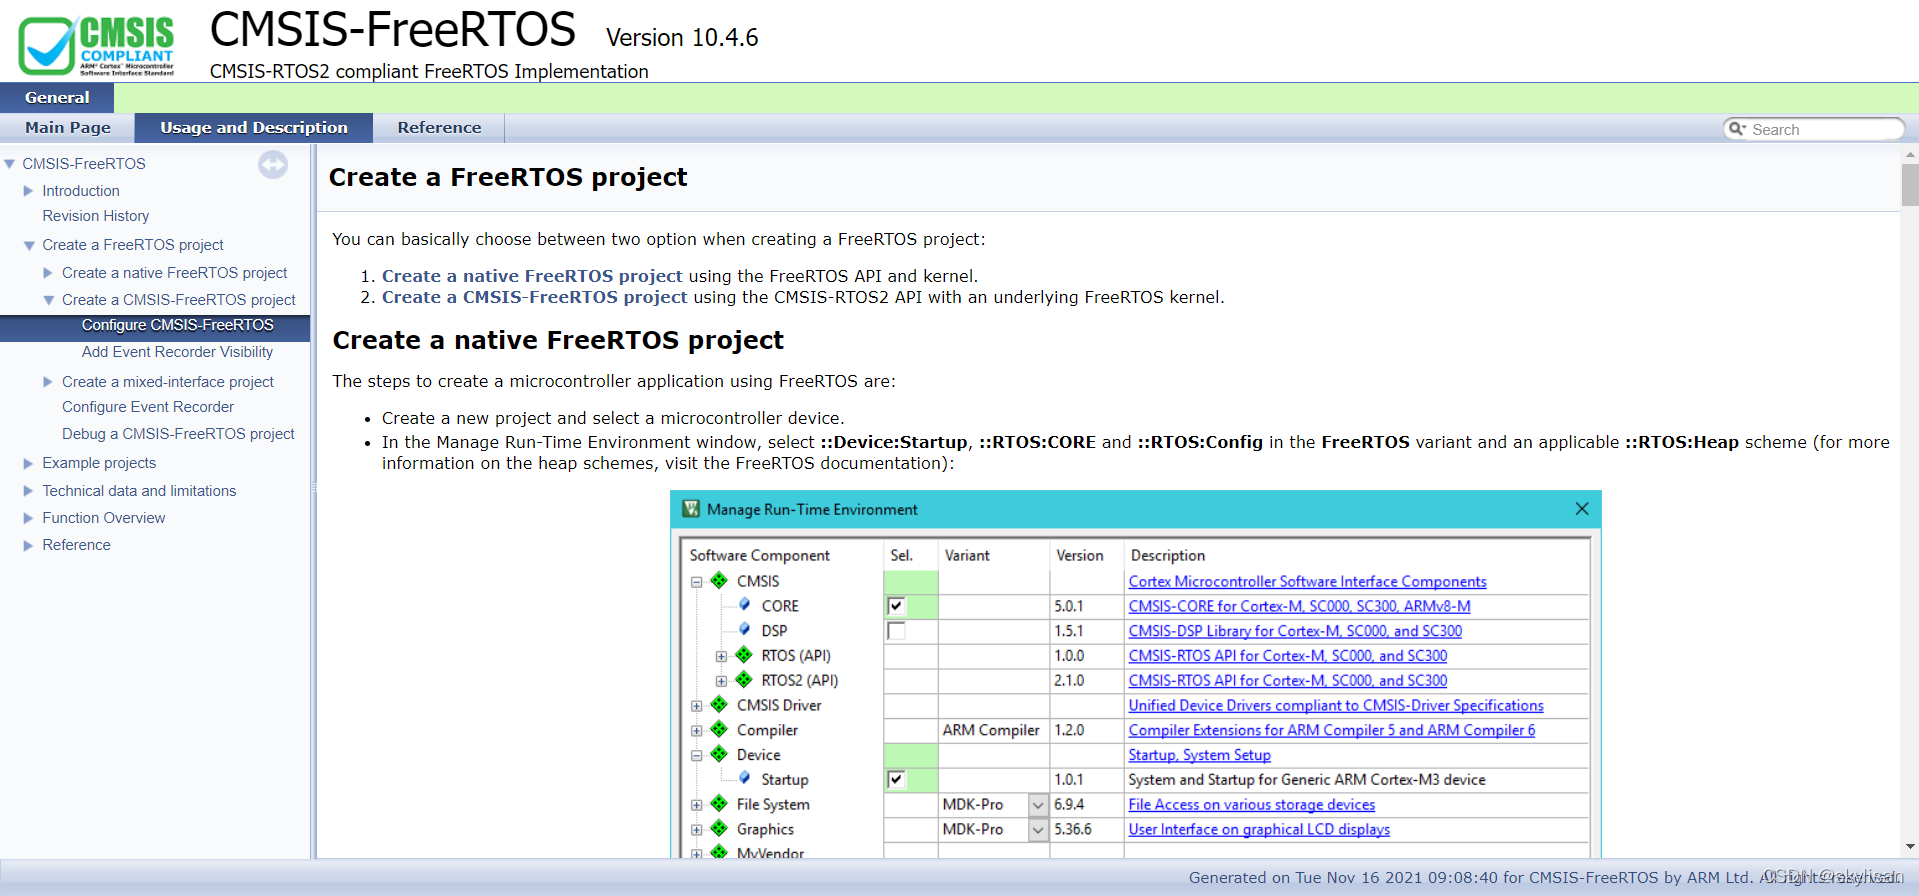Expand the CMSIS Driver component group

pyautogui.click(x=697, y=705)
